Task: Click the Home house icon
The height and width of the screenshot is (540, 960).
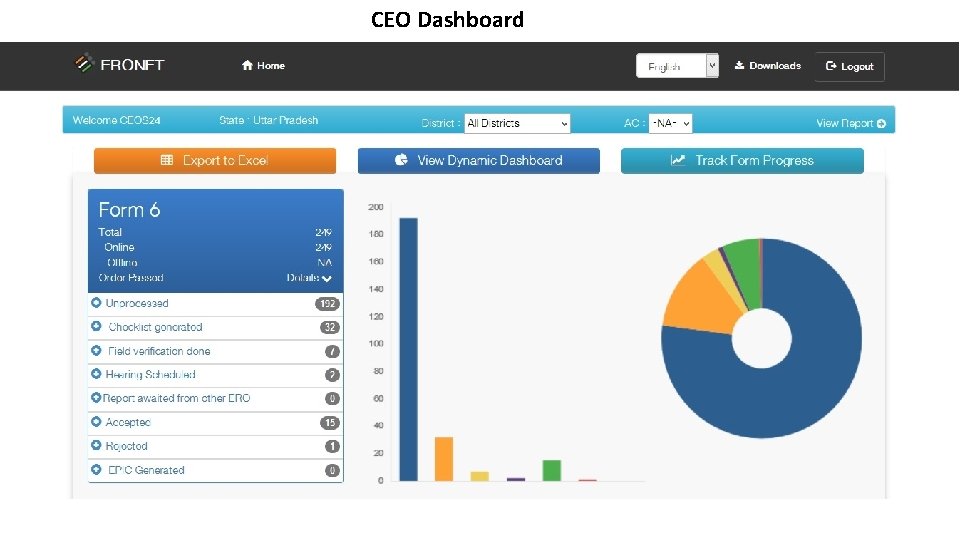Action: pyautogui.click(x=247, y=66)
